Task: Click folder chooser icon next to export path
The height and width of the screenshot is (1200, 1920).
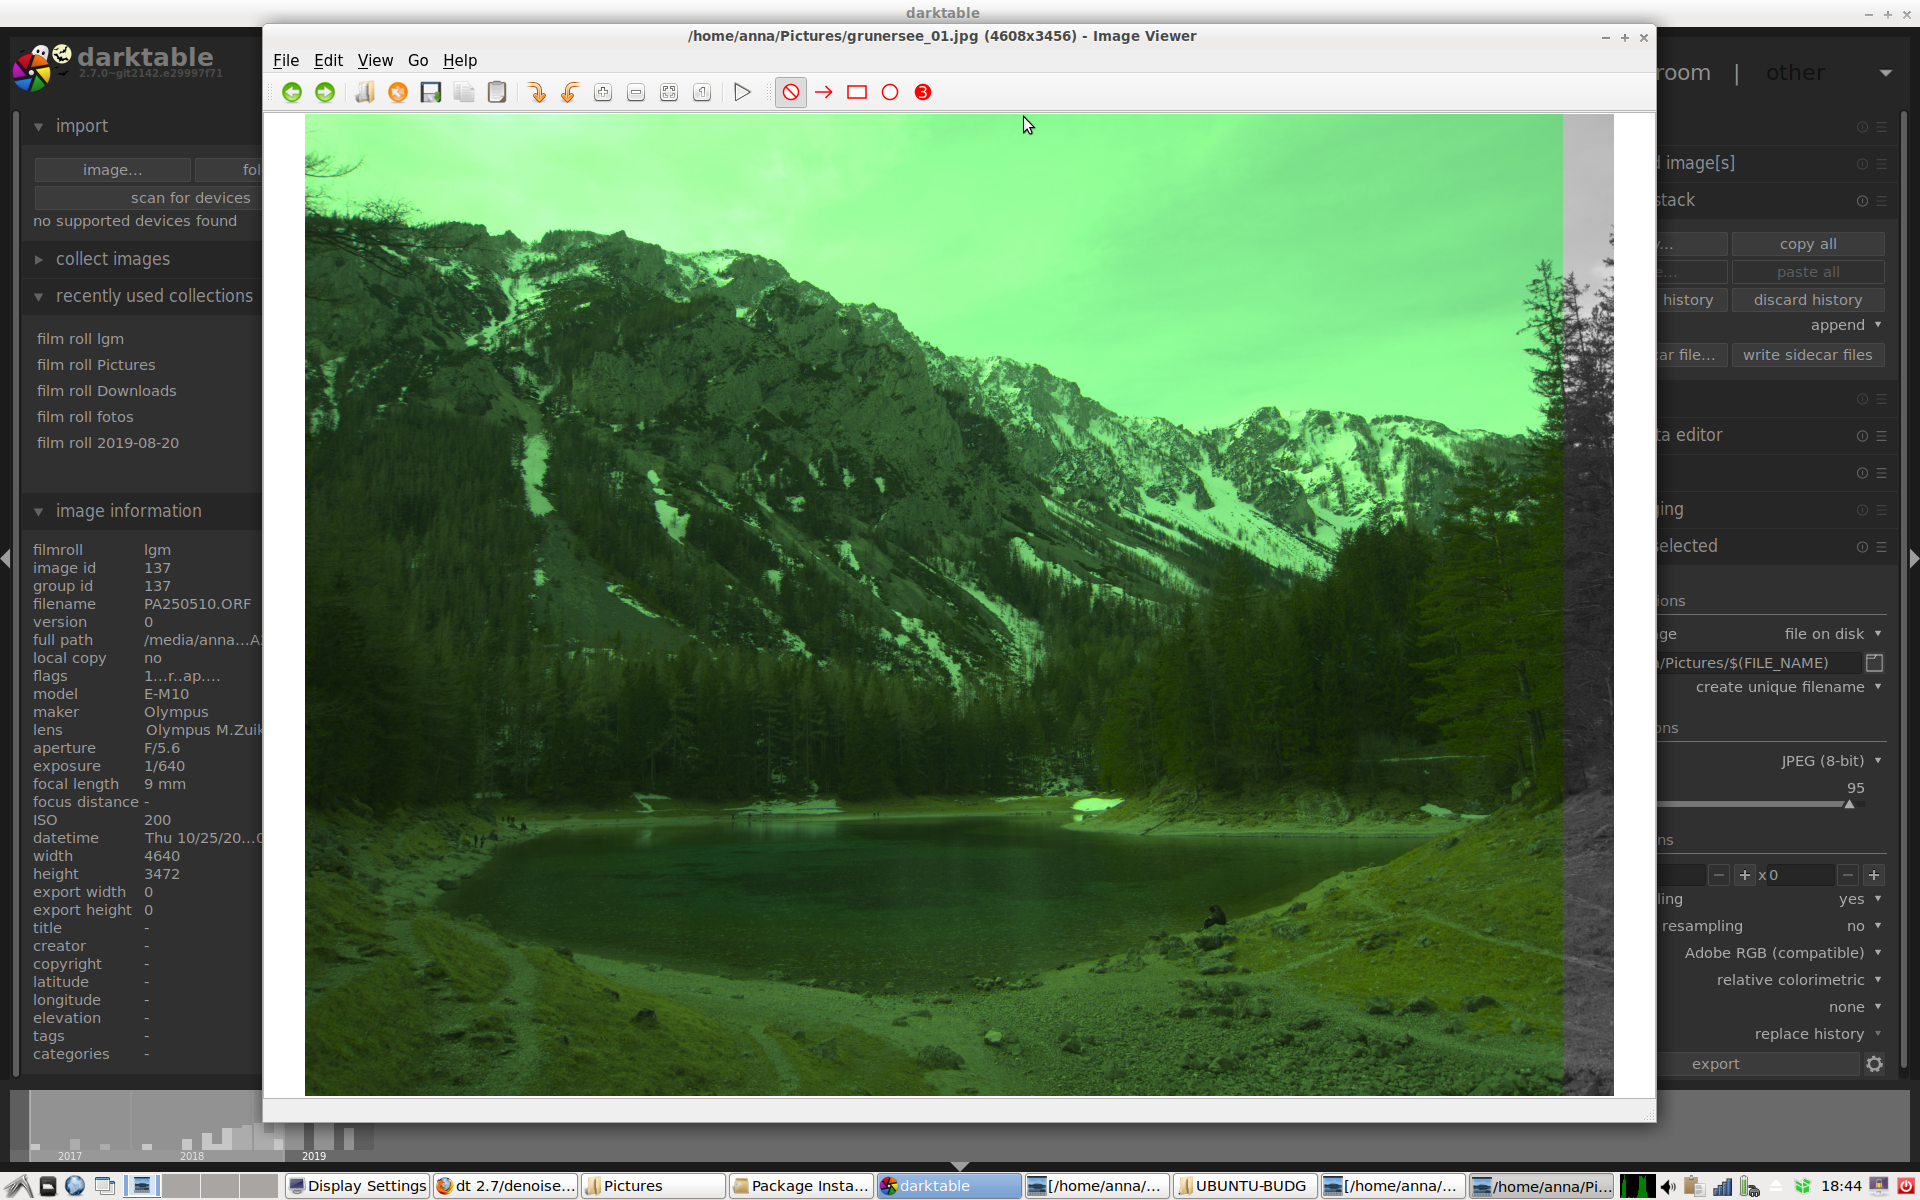Action: pyautogui.click(x=1875, y=663)
